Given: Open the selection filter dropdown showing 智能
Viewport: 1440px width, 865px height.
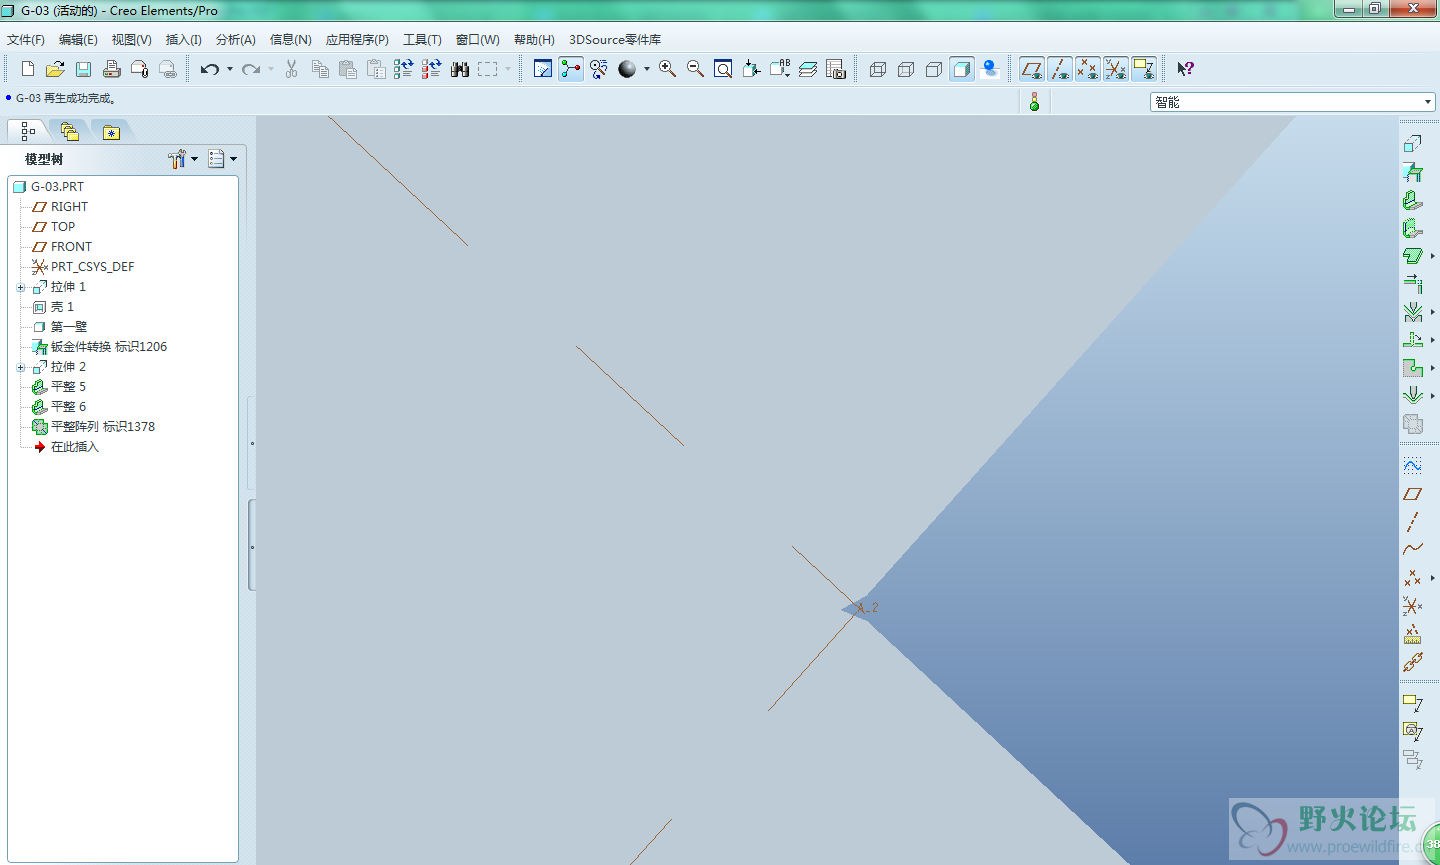Looking at the screenshot, I should 1293,102.
